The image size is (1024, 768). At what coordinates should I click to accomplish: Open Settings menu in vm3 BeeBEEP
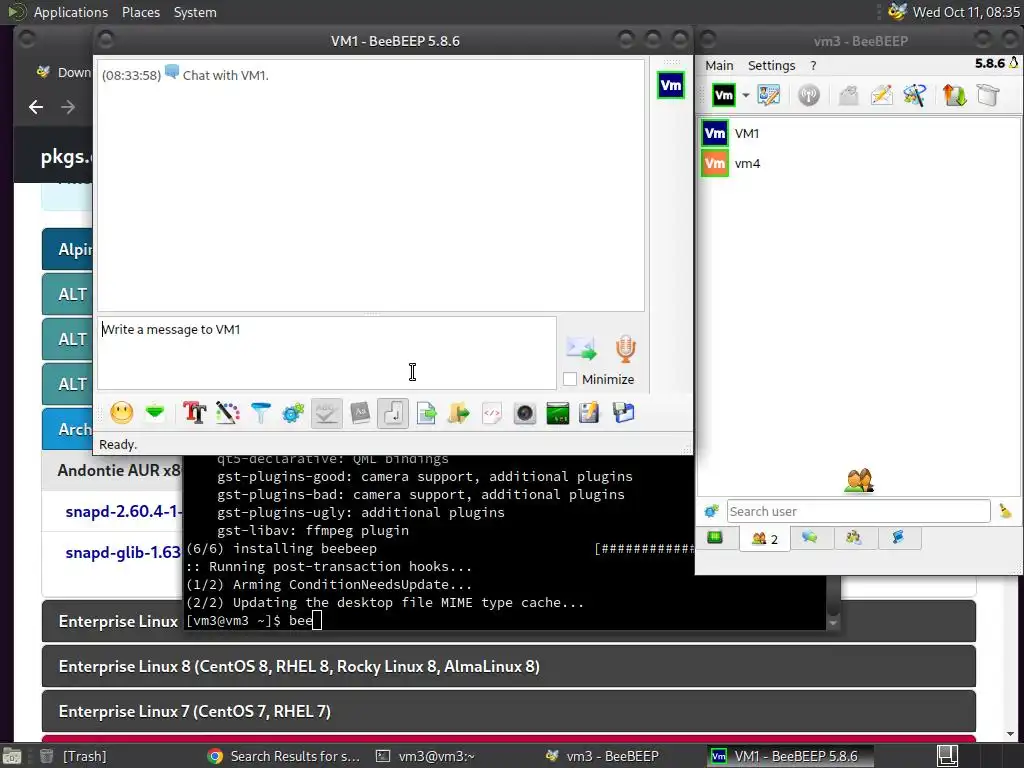pos(771,65)
